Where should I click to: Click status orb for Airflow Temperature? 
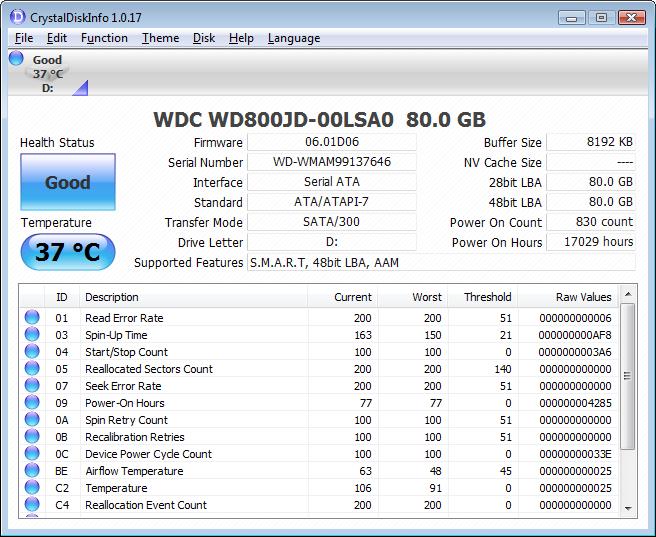(32, 471)
